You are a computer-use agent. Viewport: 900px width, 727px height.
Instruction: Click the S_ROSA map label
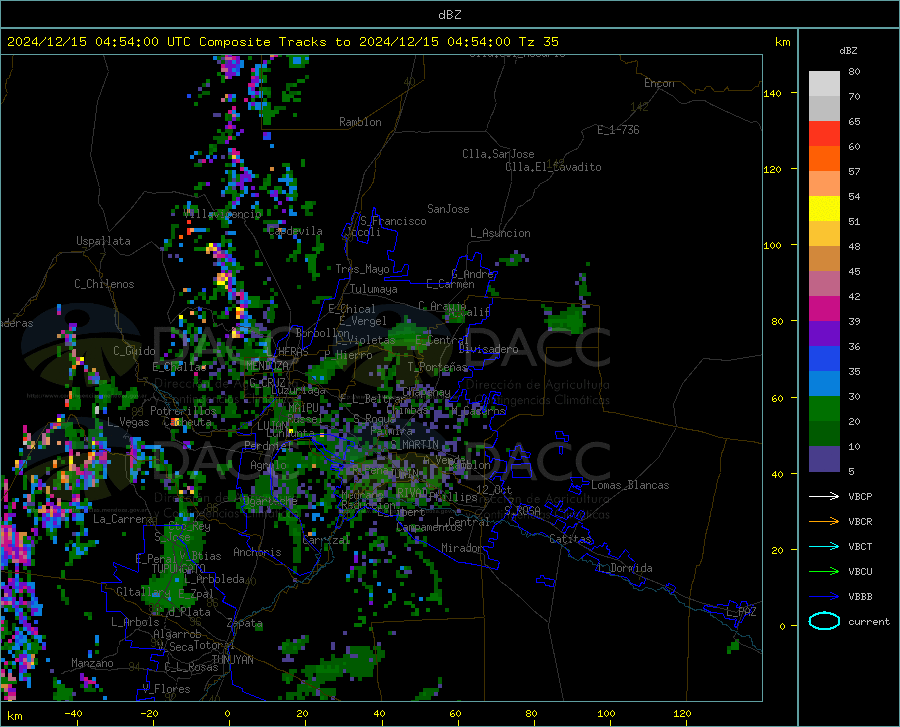click(x=522, y=510)
